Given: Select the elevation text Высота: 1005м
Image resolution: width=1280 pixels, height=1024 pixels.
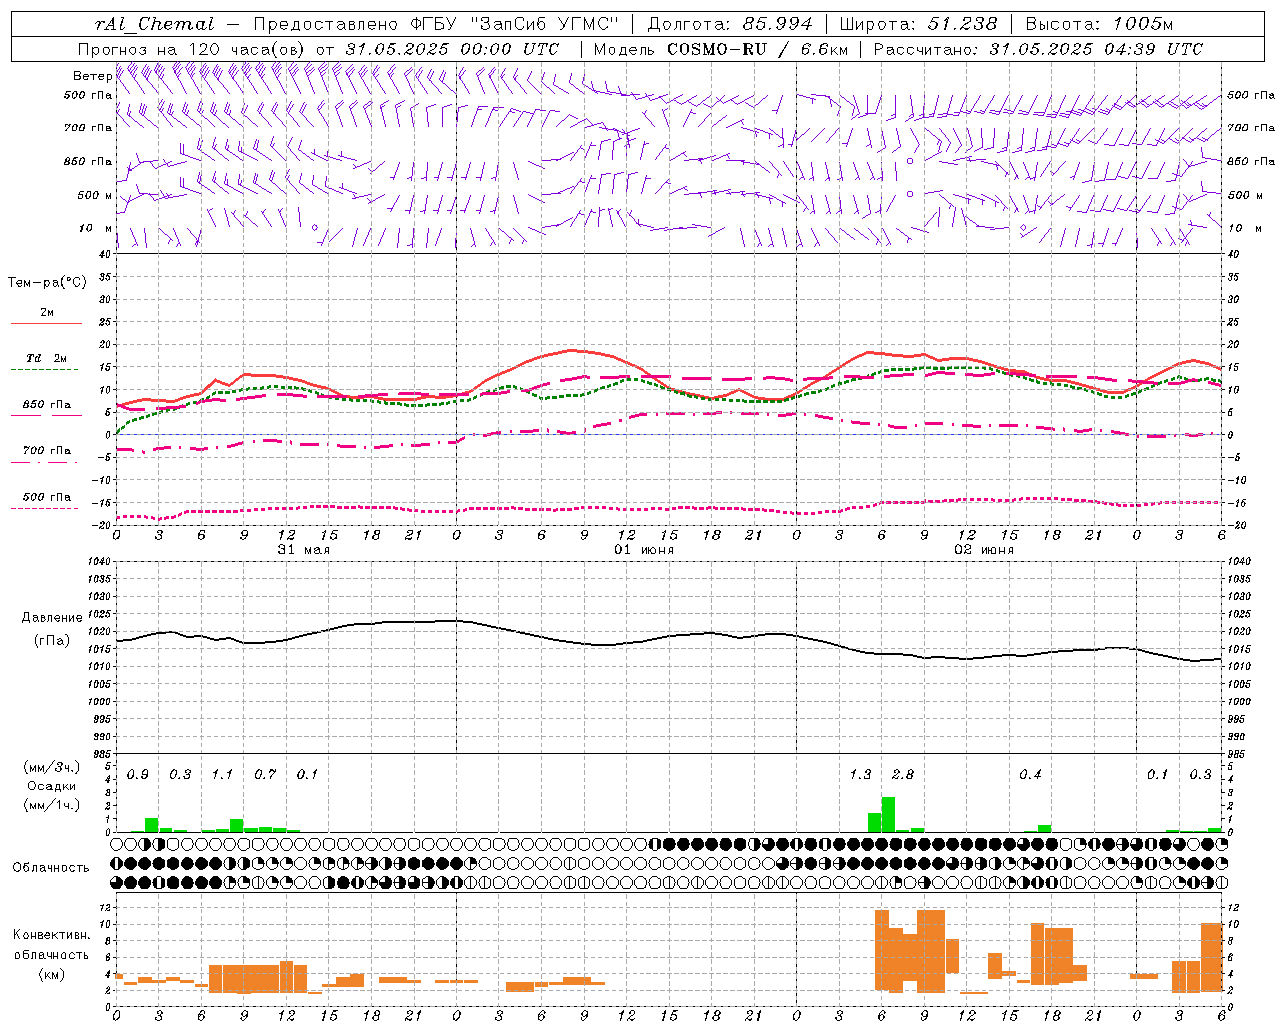Looking at the screenshot, I should tap(1099, 24).
